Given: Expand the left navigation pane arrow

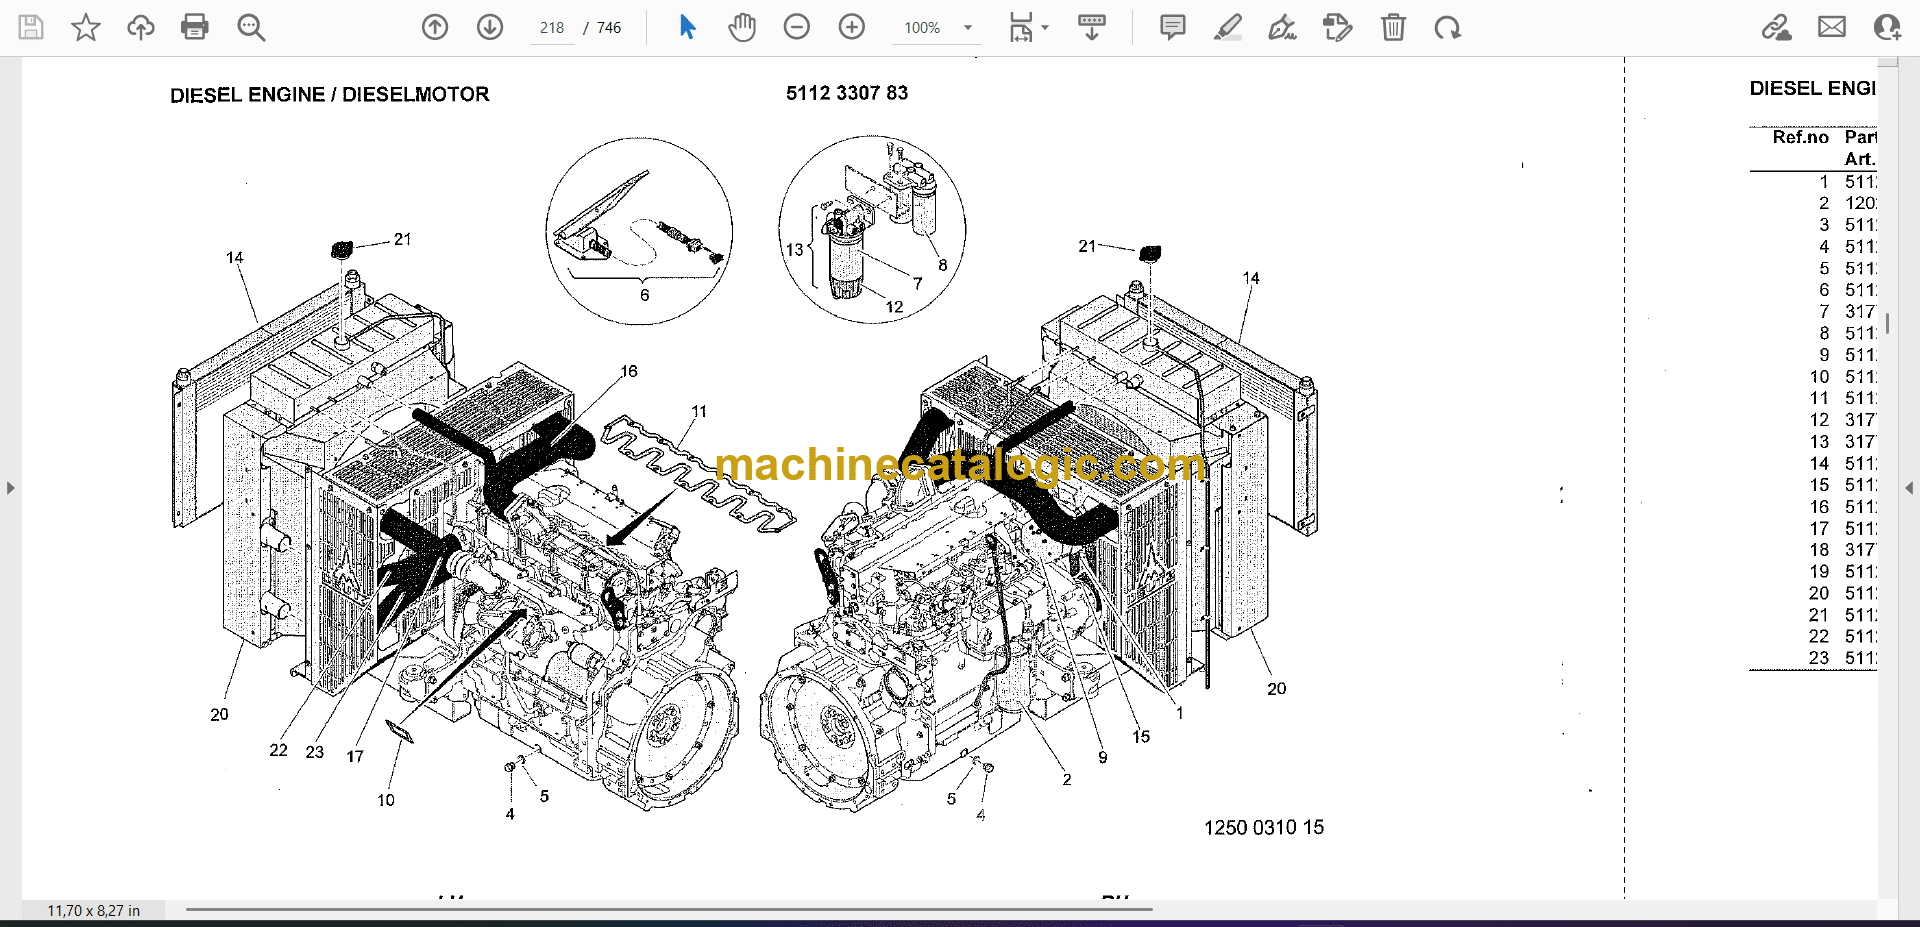Looking at the screenshot, I should coord(10,488).
